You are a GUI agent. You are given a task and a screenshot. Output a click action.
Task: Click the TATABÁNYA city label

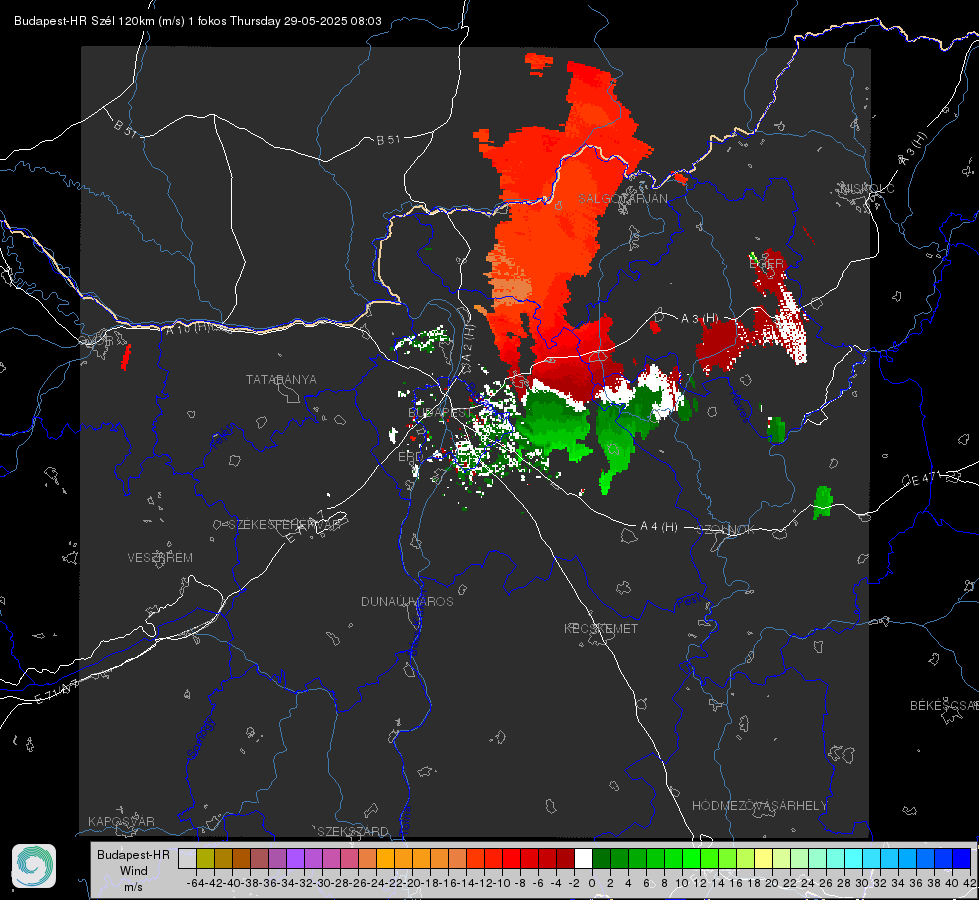tap(281, 379)
